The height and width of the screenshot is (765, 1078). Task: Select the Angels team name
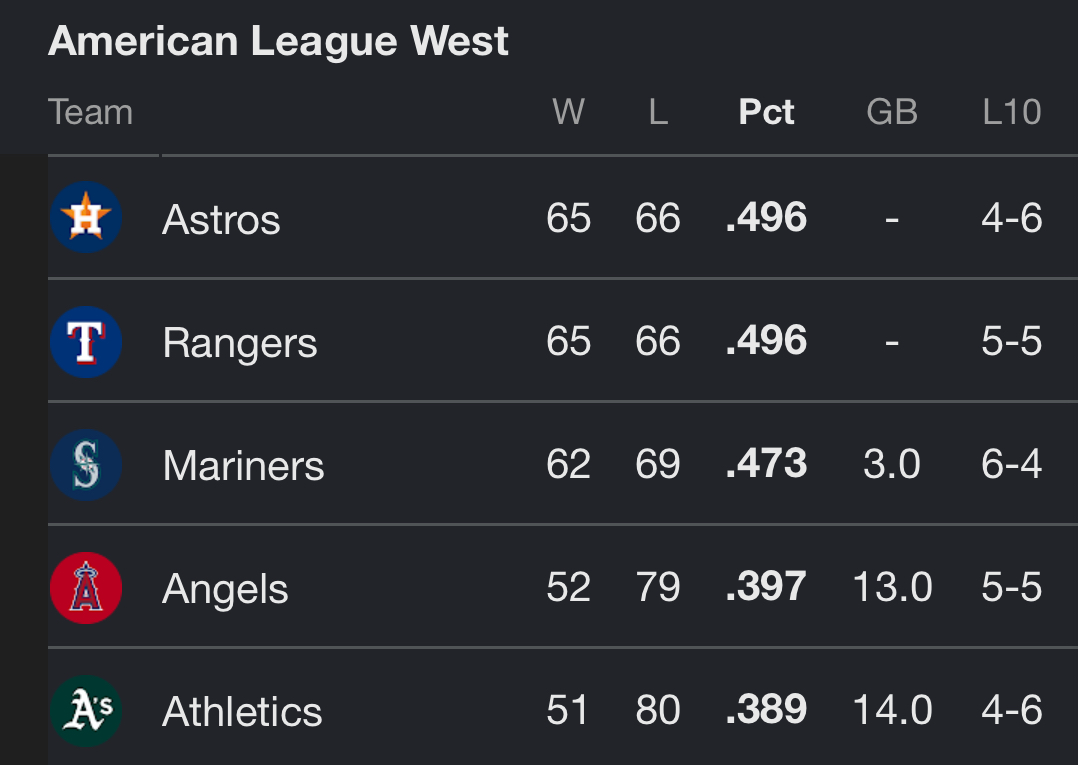[x=225, y=589]
